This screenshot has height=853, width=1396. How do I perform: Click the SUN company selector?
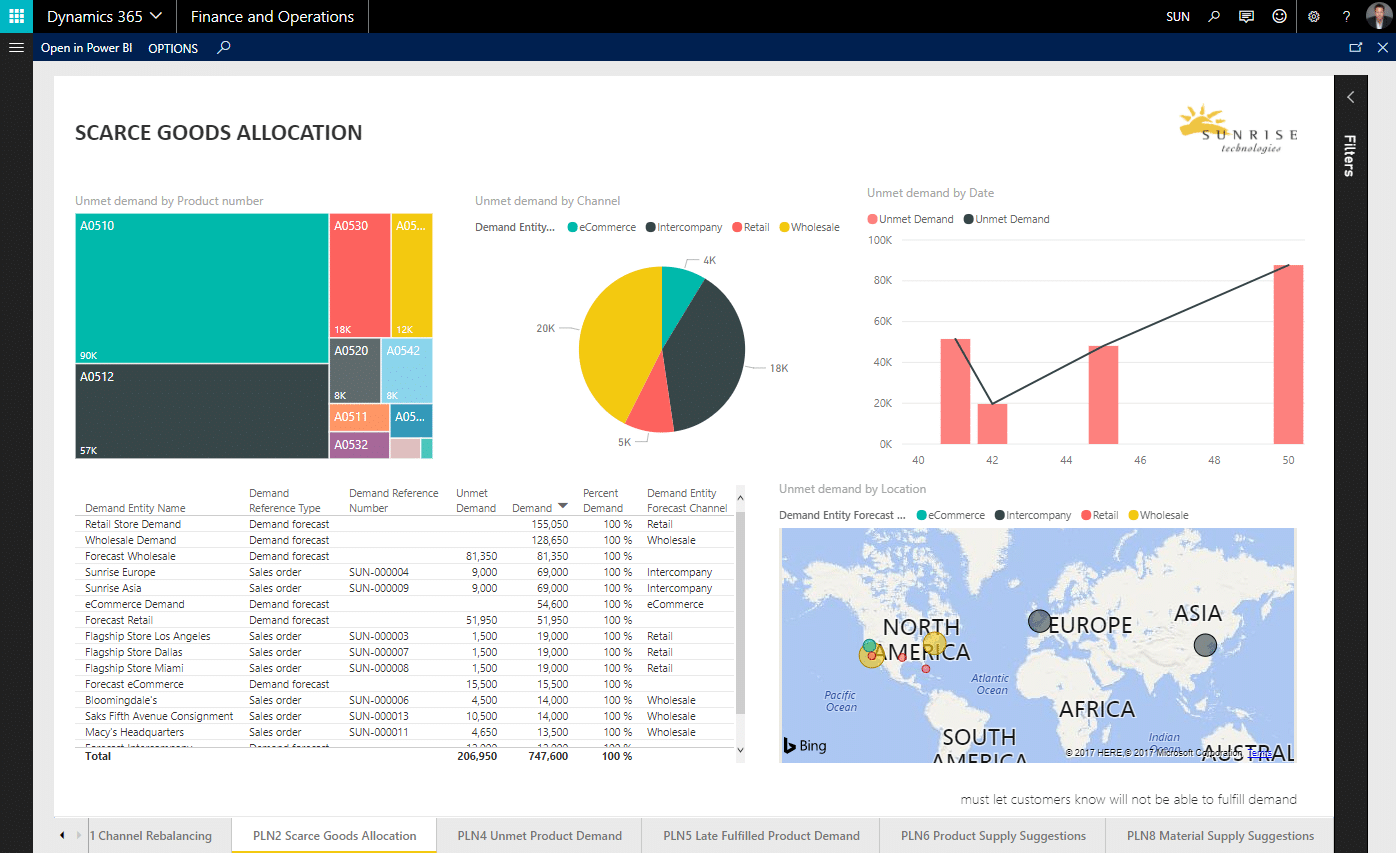click(x=1178, y=17)
